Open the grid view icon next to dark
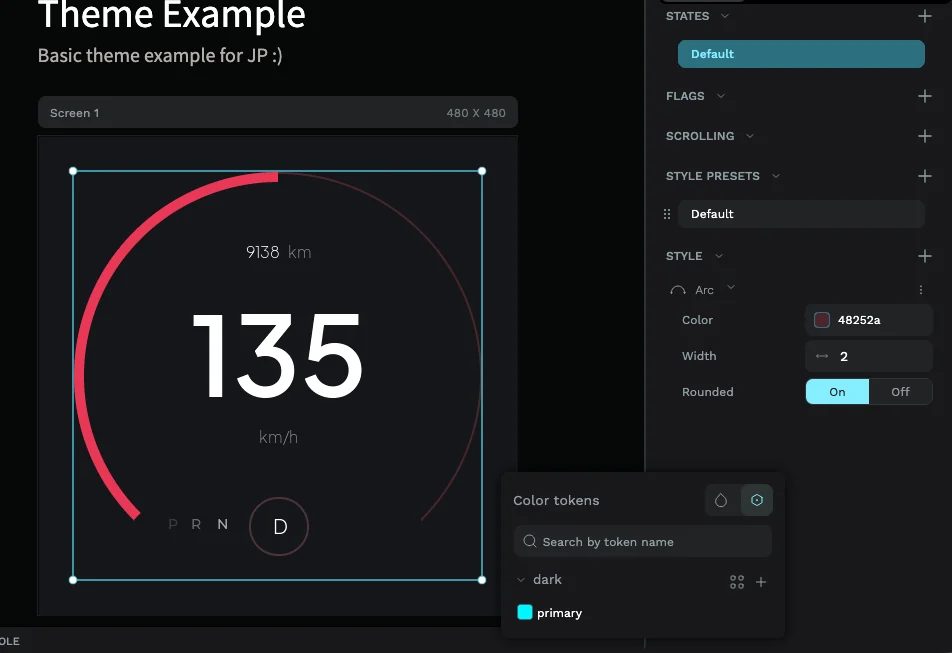The width and height of the screenshot is (952, 653). click(736, 582)
